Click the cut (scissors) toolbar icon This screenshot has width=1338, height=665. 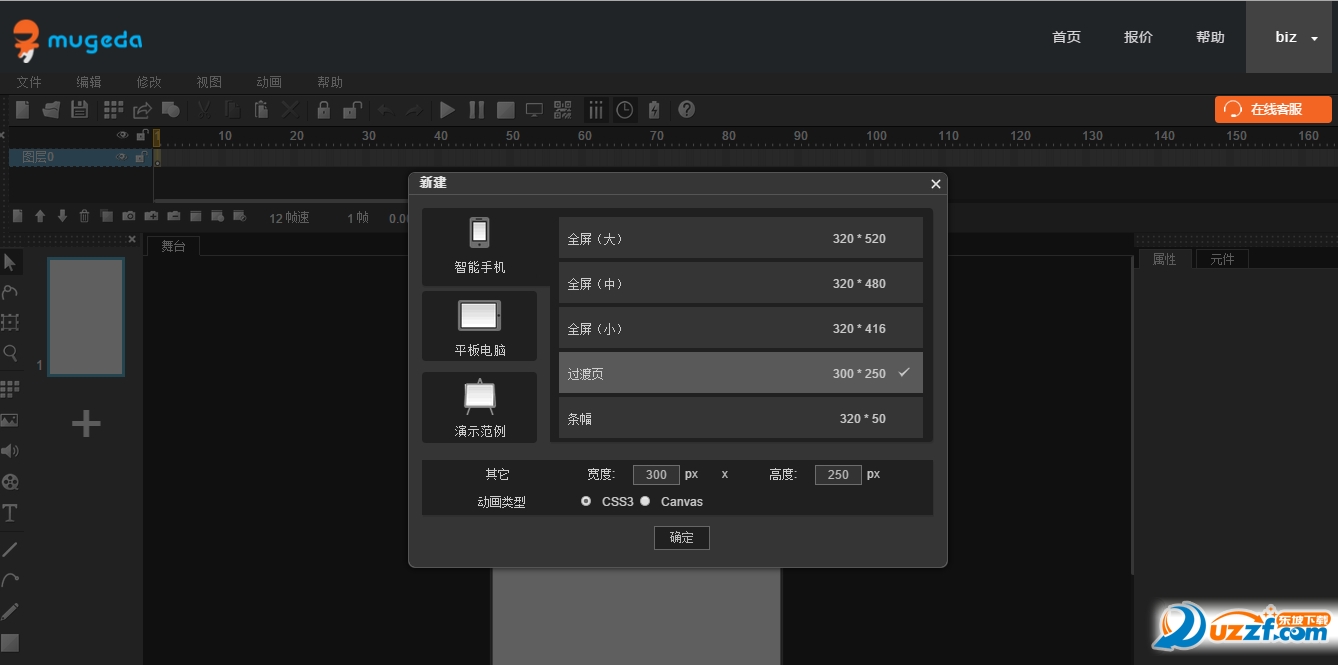[204, 110]
